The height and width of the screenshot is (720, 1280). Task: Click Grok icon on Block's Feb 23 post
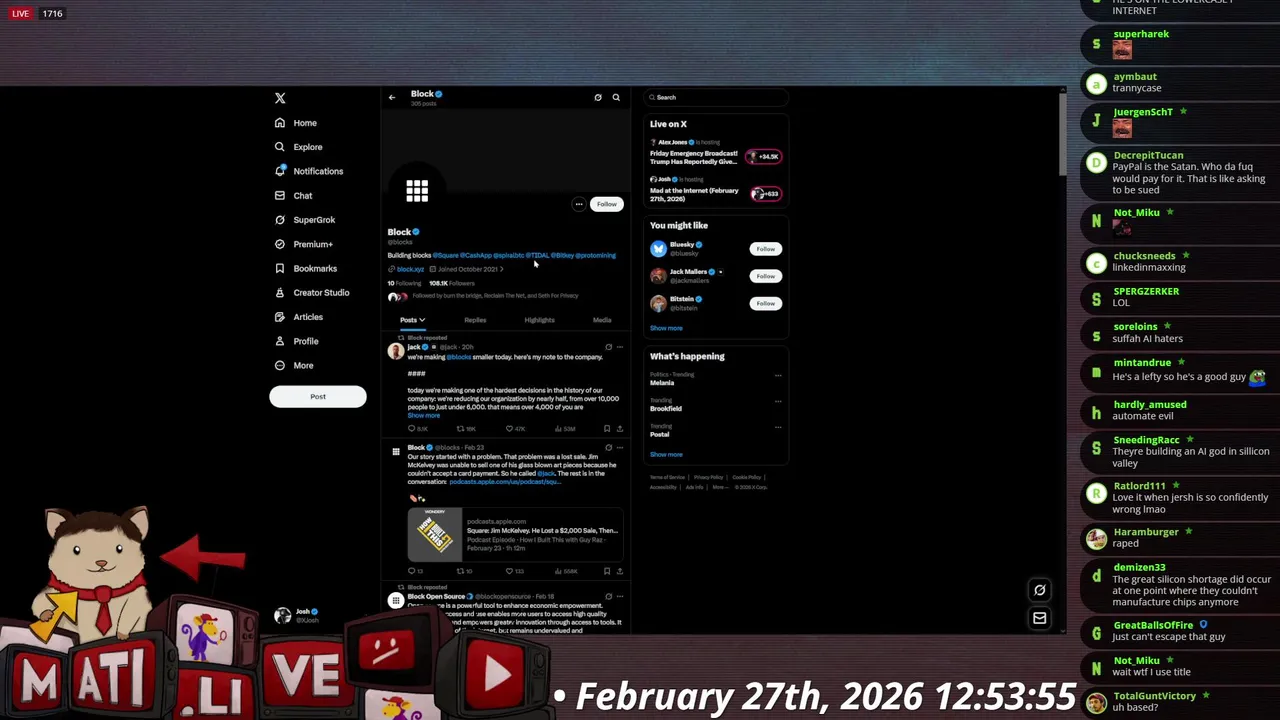(608, 448)
